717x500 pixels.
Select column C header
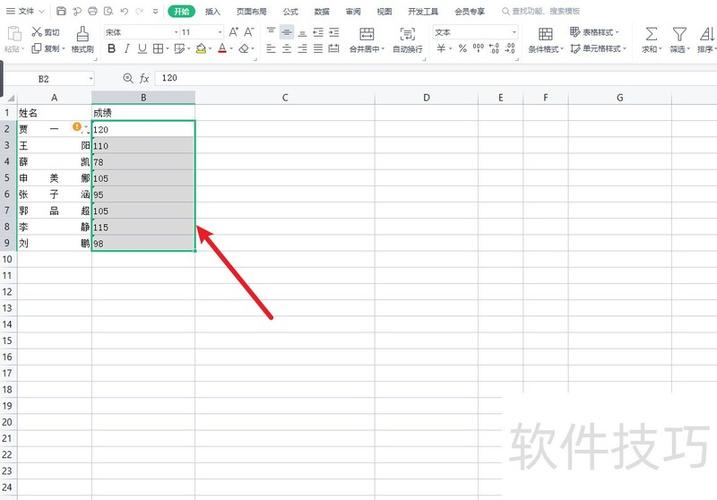click(x=285, y=97)
